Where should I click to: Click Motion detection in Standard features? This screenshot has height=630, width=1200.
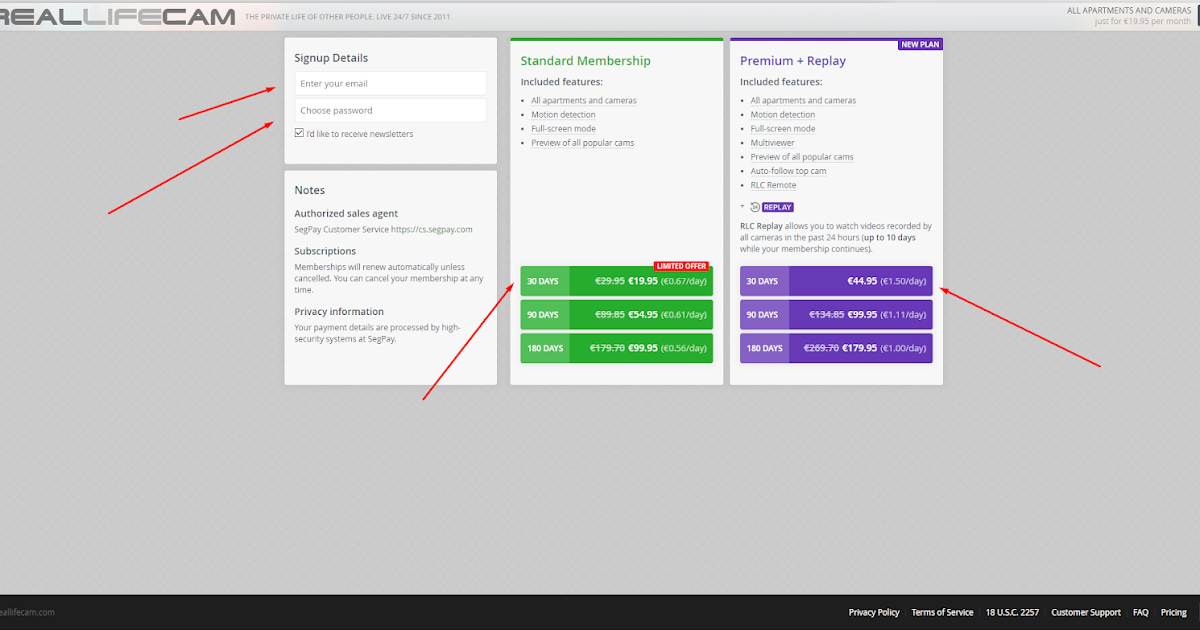563,115
